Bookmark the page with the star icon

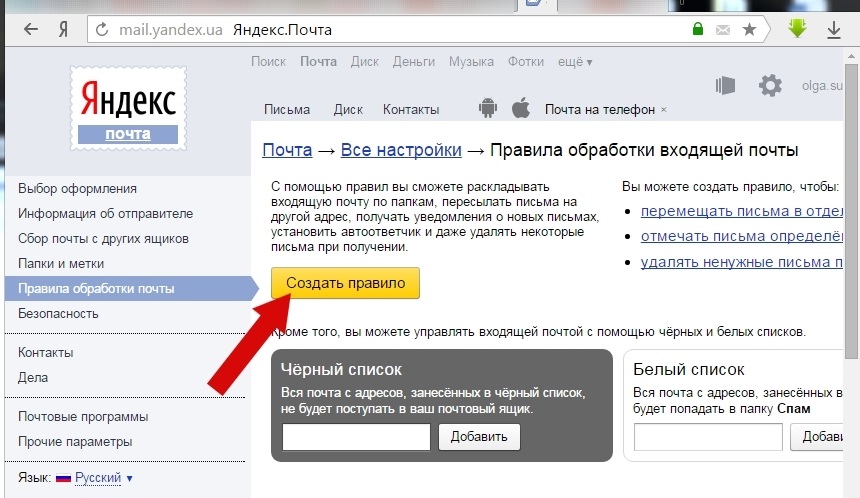[749, 29]
